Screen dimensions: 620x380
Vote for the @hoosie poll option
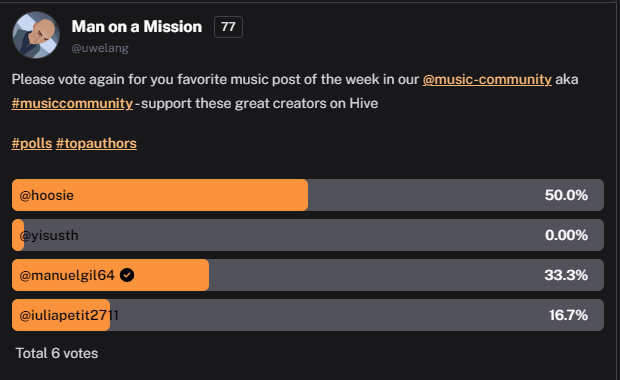pos(308,195)
